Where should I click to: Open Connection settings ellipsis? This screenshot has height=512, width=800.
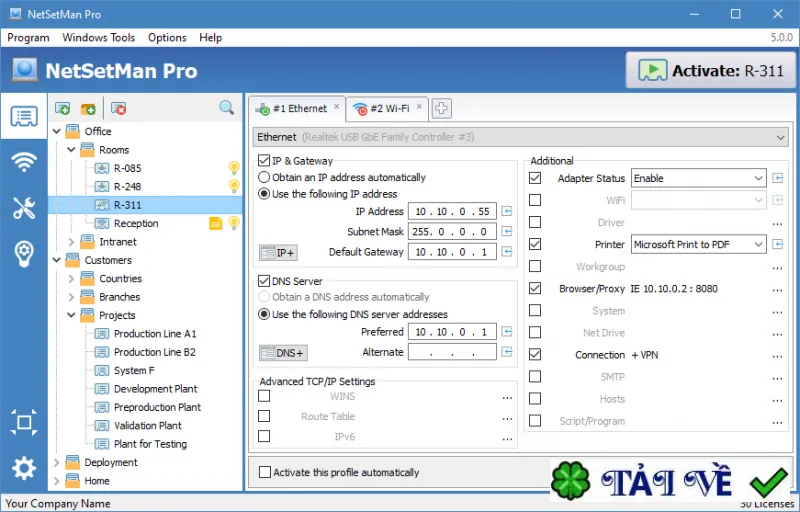777,356
